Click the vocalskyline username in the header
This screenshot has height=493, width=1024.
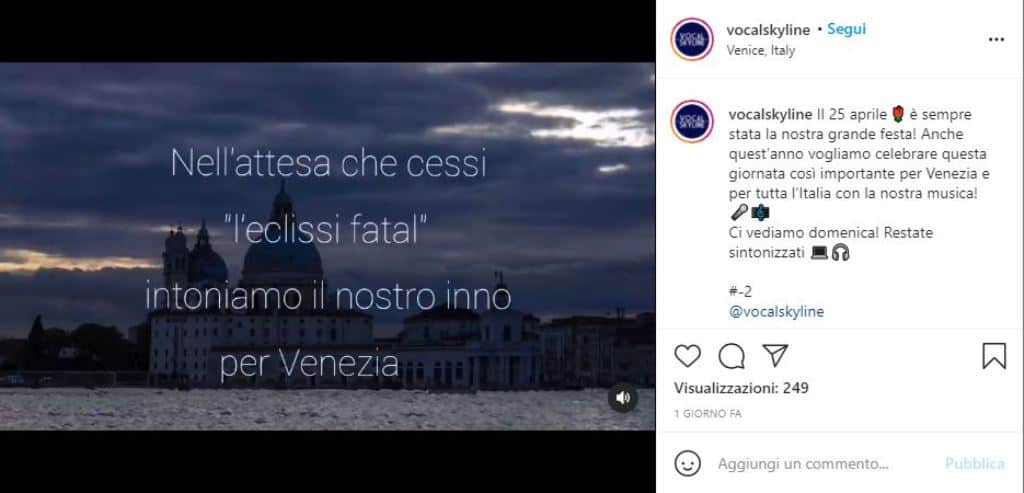[768, 30]
